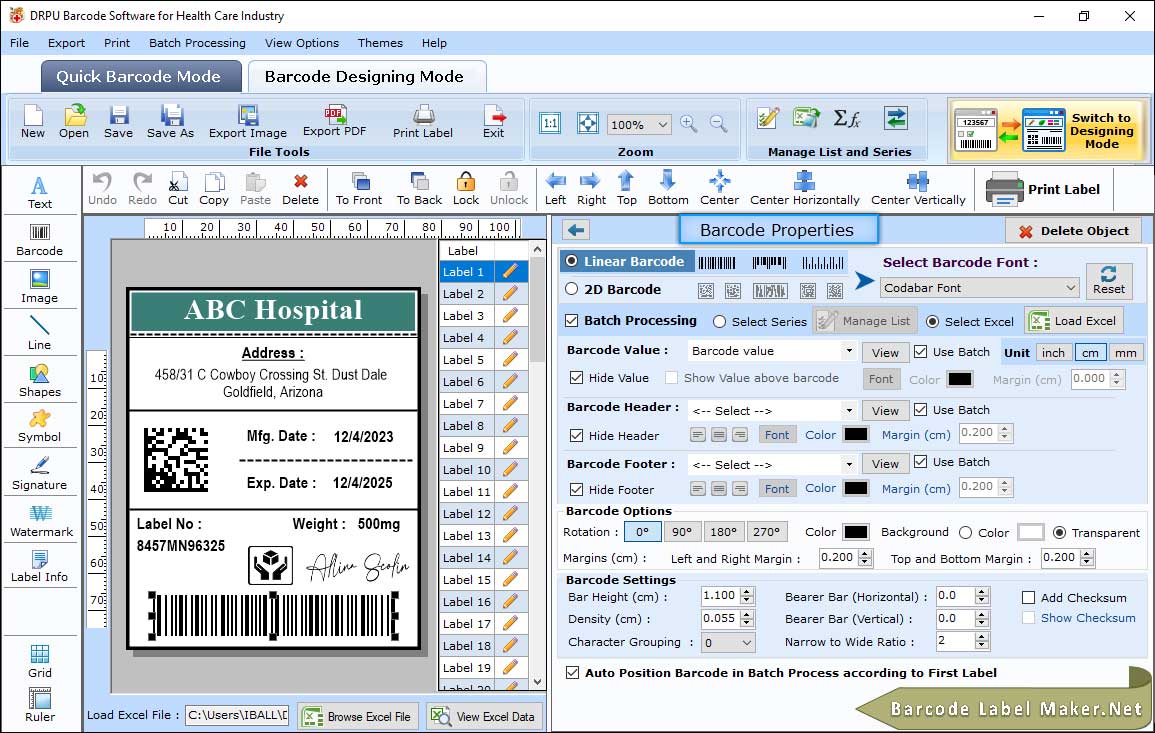1155x733 pixels.
Task: Select the Barcode tool in sidebar
Action: coord(40,240)
